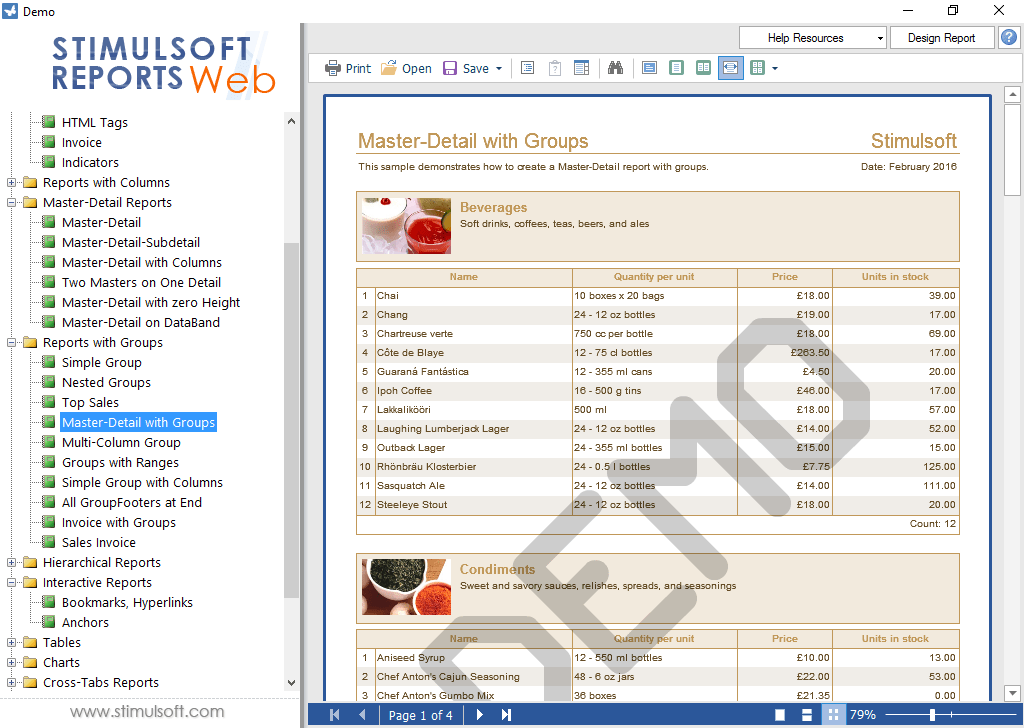Show the report parameters panel
The image size is (1024, 728).
click(554, 68)
